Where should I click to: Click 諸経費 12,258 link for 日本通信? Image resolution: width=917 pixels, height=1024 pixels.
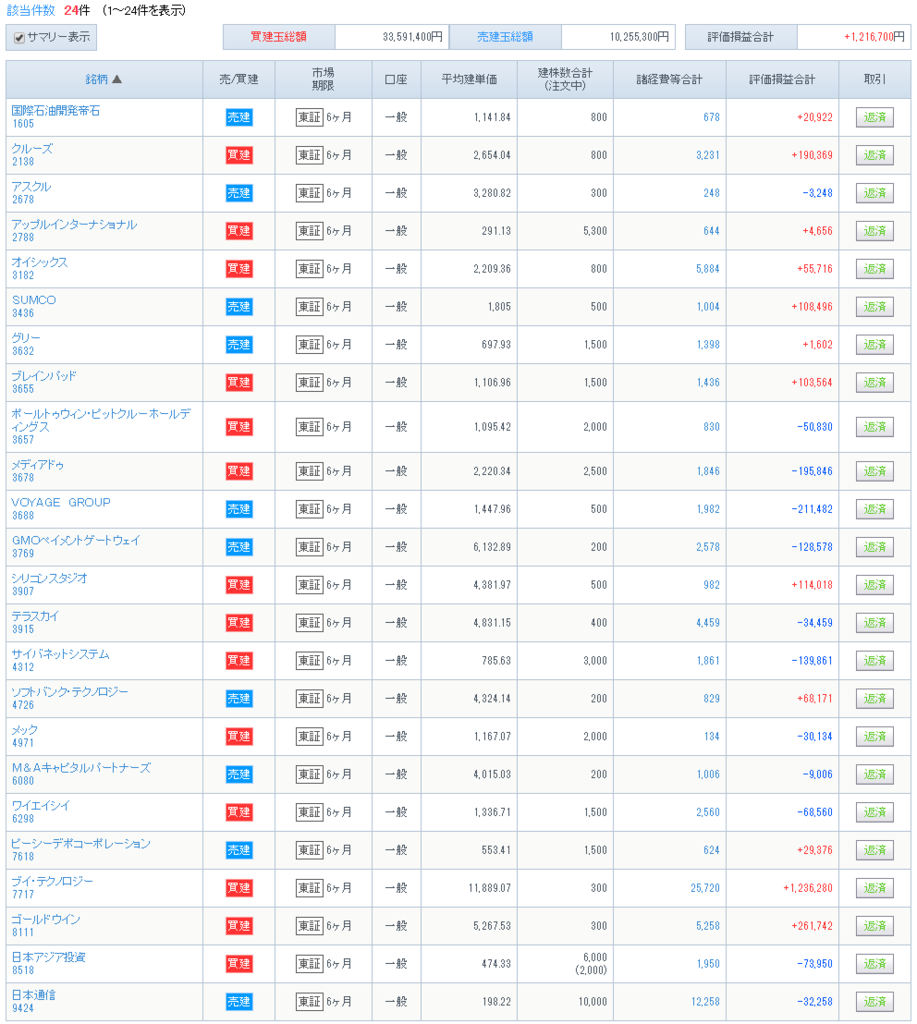pos(705,1002)
